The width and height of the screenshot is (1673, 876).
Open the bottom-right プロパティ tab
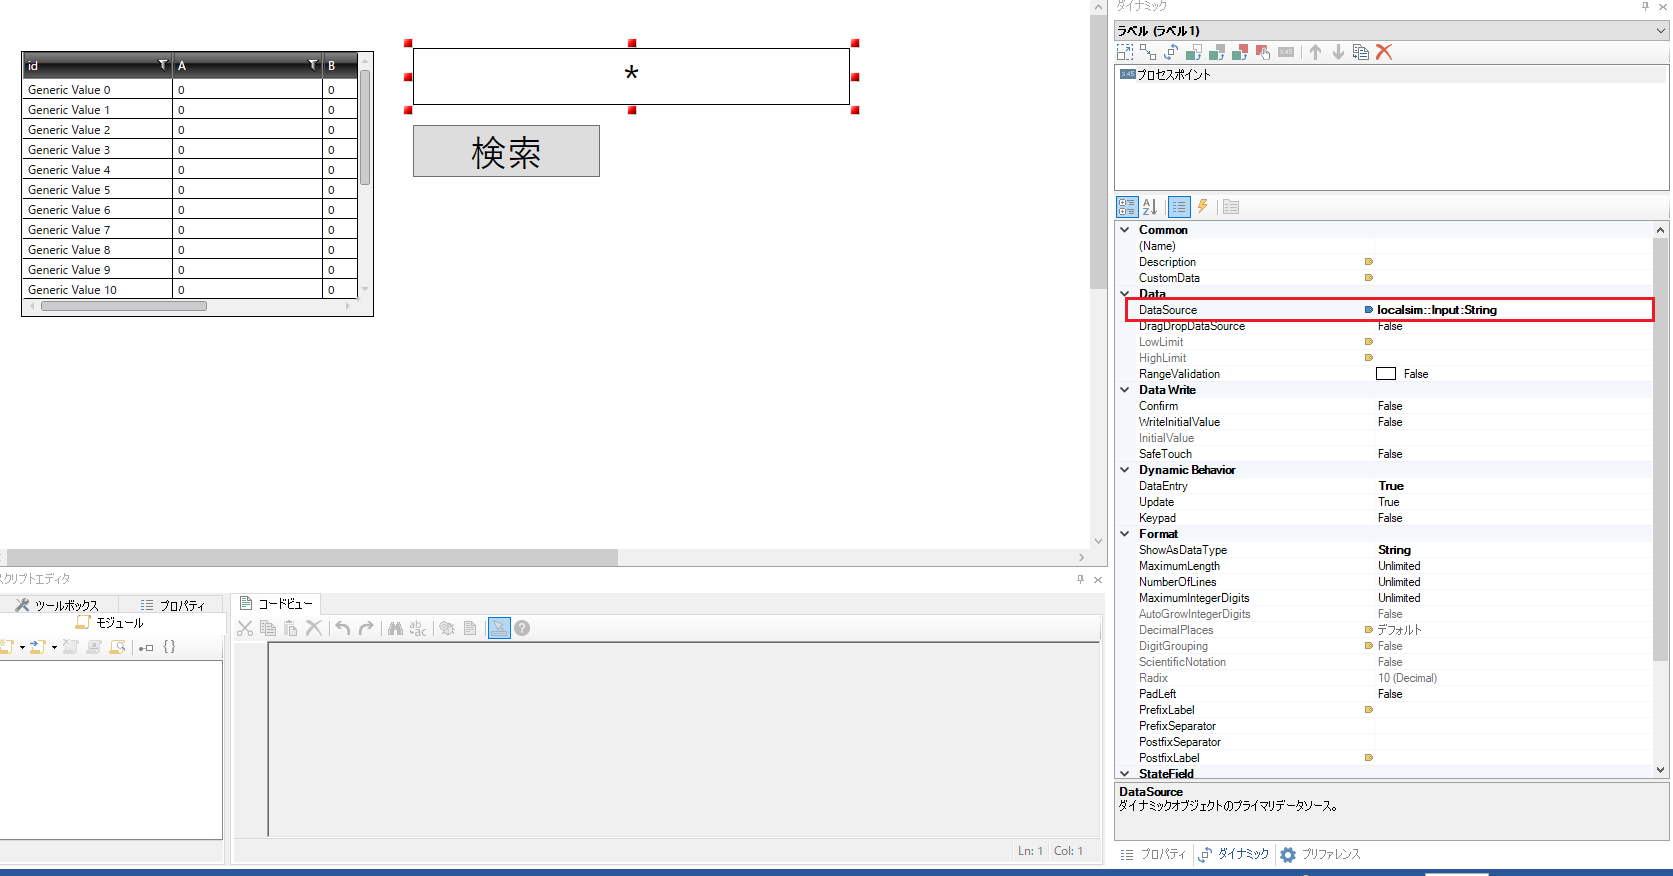point(1153,854)
